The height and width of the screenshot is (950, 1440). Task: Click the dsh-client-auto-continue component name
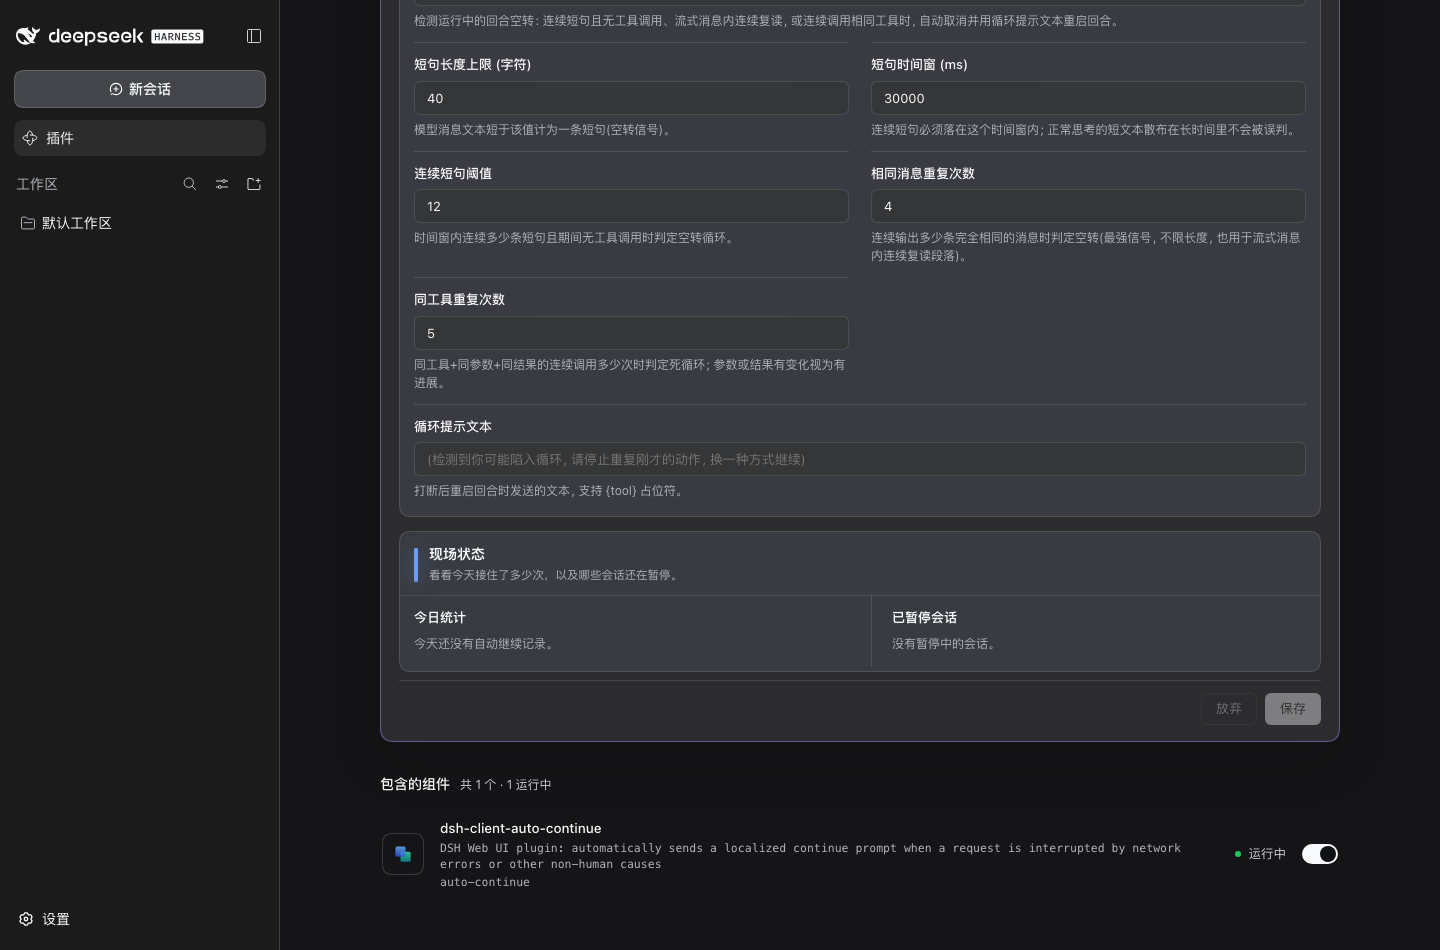[521, 828]
